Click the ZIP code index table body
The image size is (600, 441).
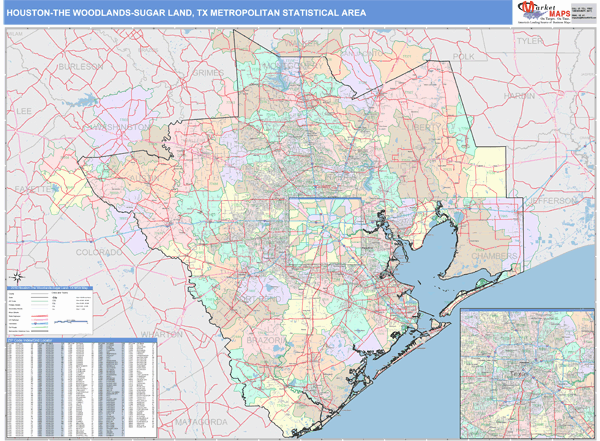pyautogui.click(x=82, y=390)
